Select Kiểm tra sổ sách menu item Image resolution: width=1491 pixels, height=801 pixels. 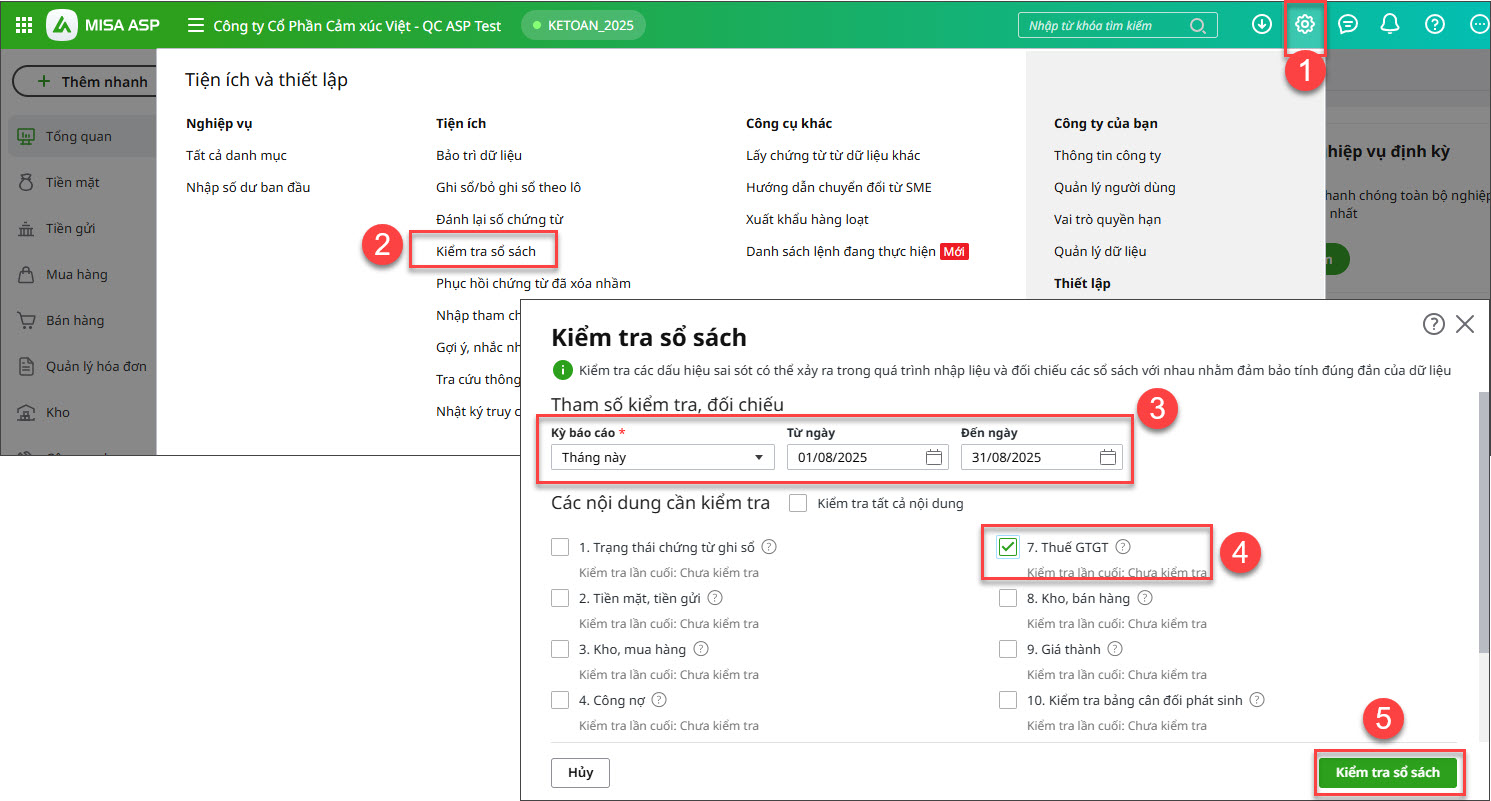point(486,251)
